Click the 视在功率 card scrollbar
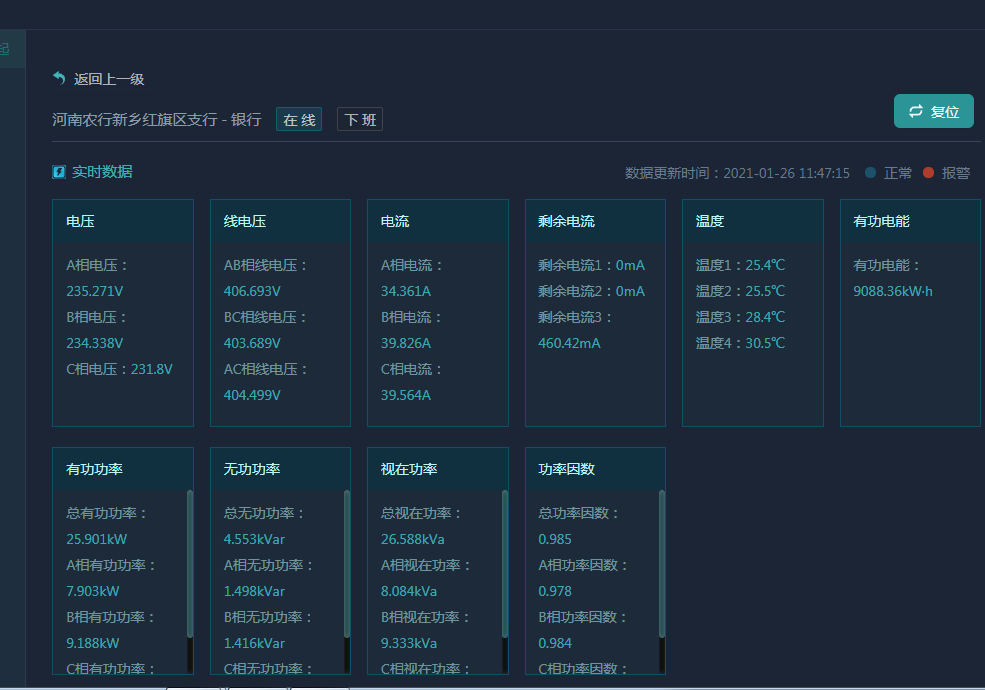985x690 pixels. [504, 564]
